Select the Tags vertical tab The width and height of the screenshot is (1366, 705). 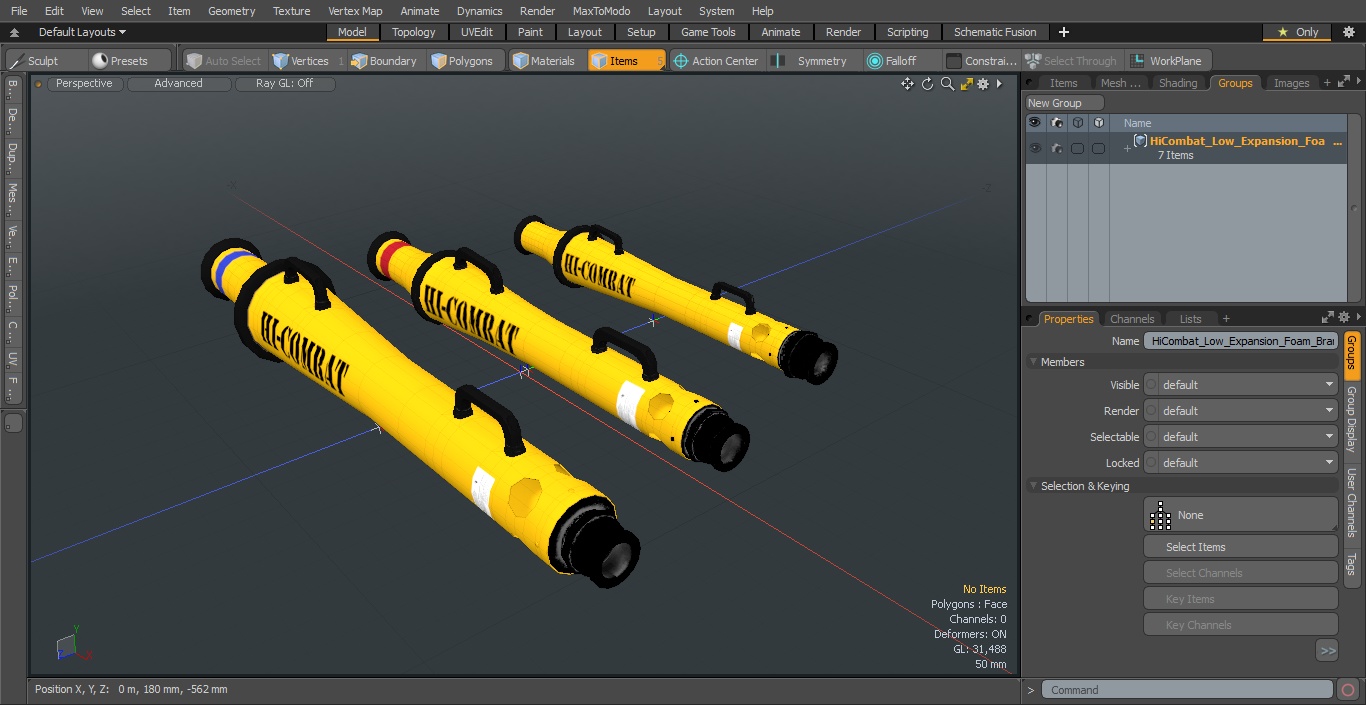click(1352, 564)
